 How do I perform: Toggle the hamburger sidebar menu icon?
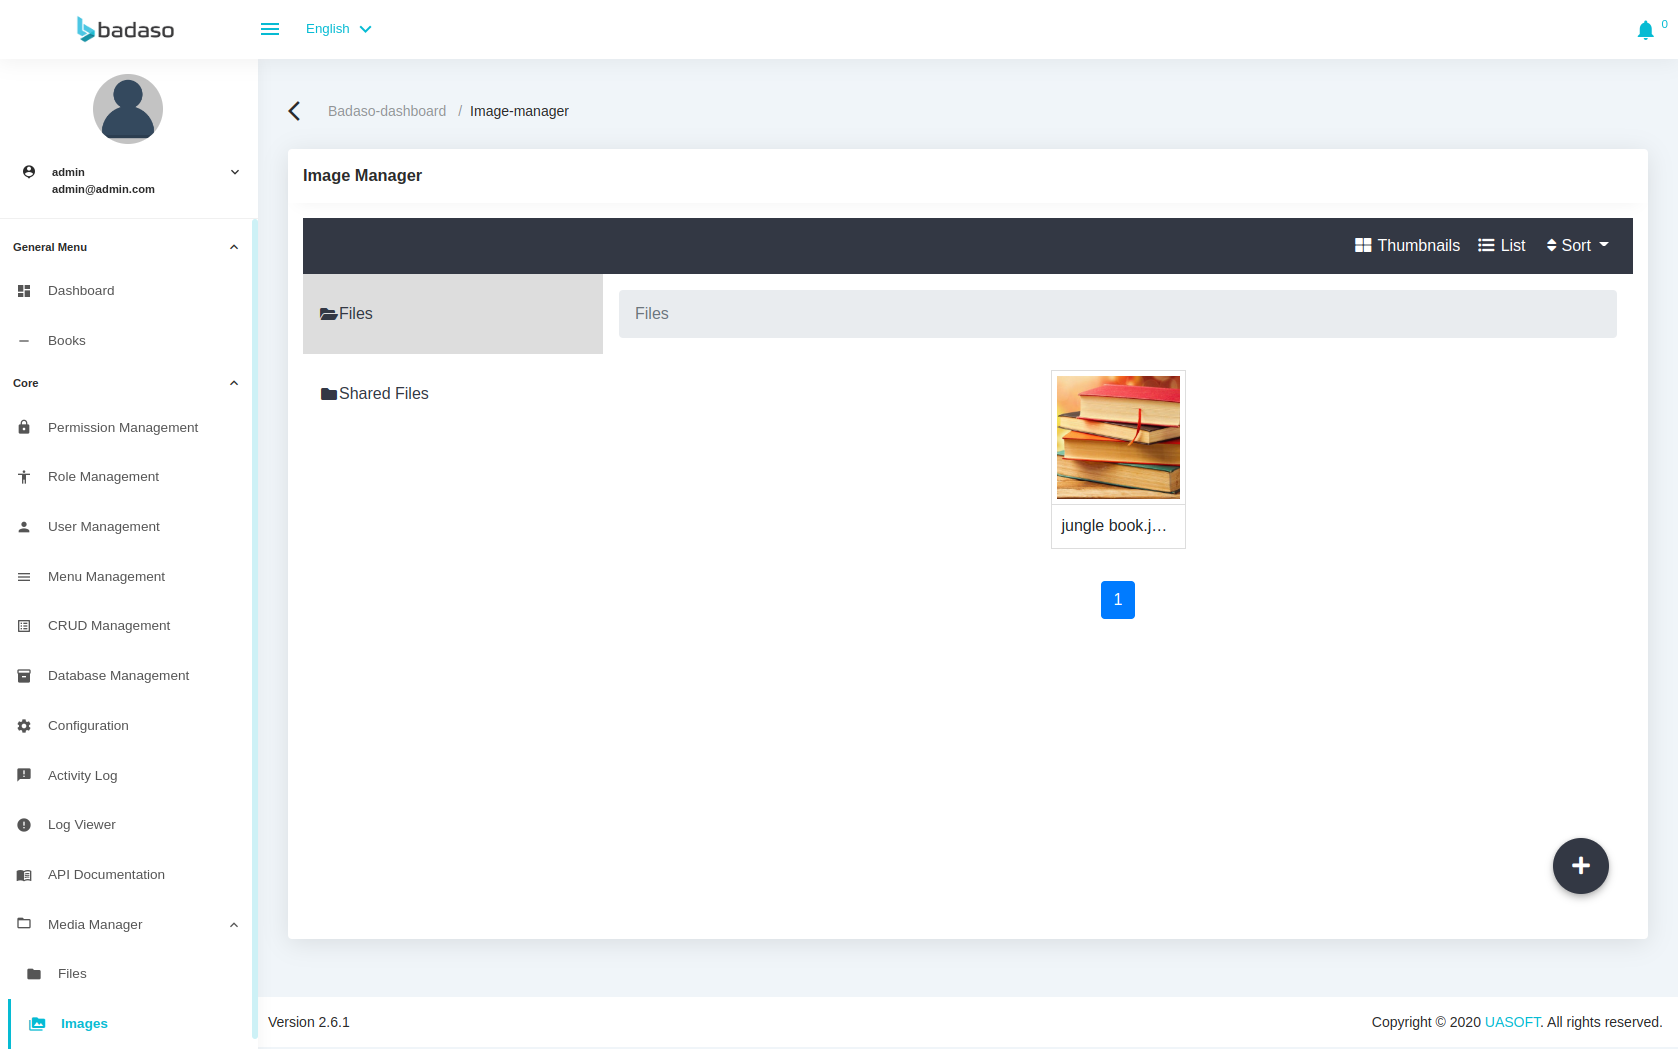[270, 29]
